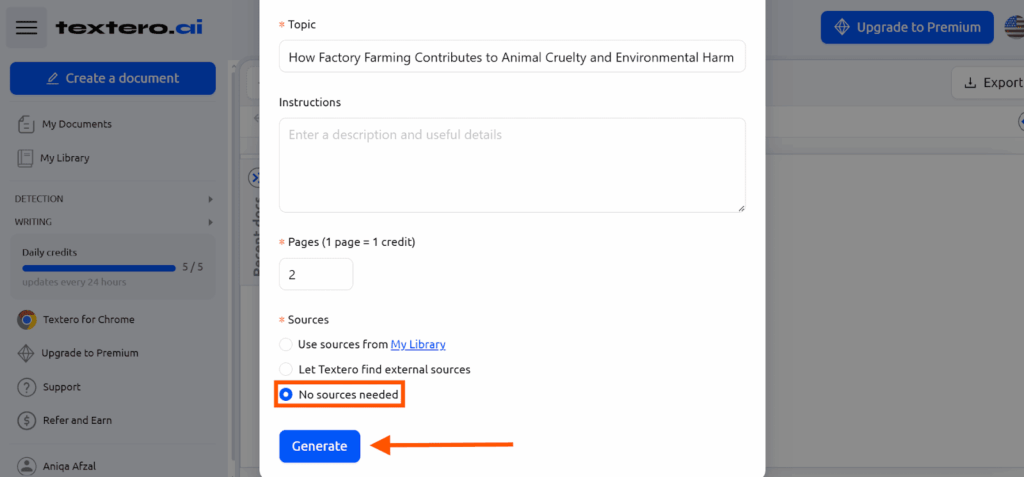Screen dimensions: 1024x477
Task: Click the Support question mark icon
Action: (x=26, y=387)
